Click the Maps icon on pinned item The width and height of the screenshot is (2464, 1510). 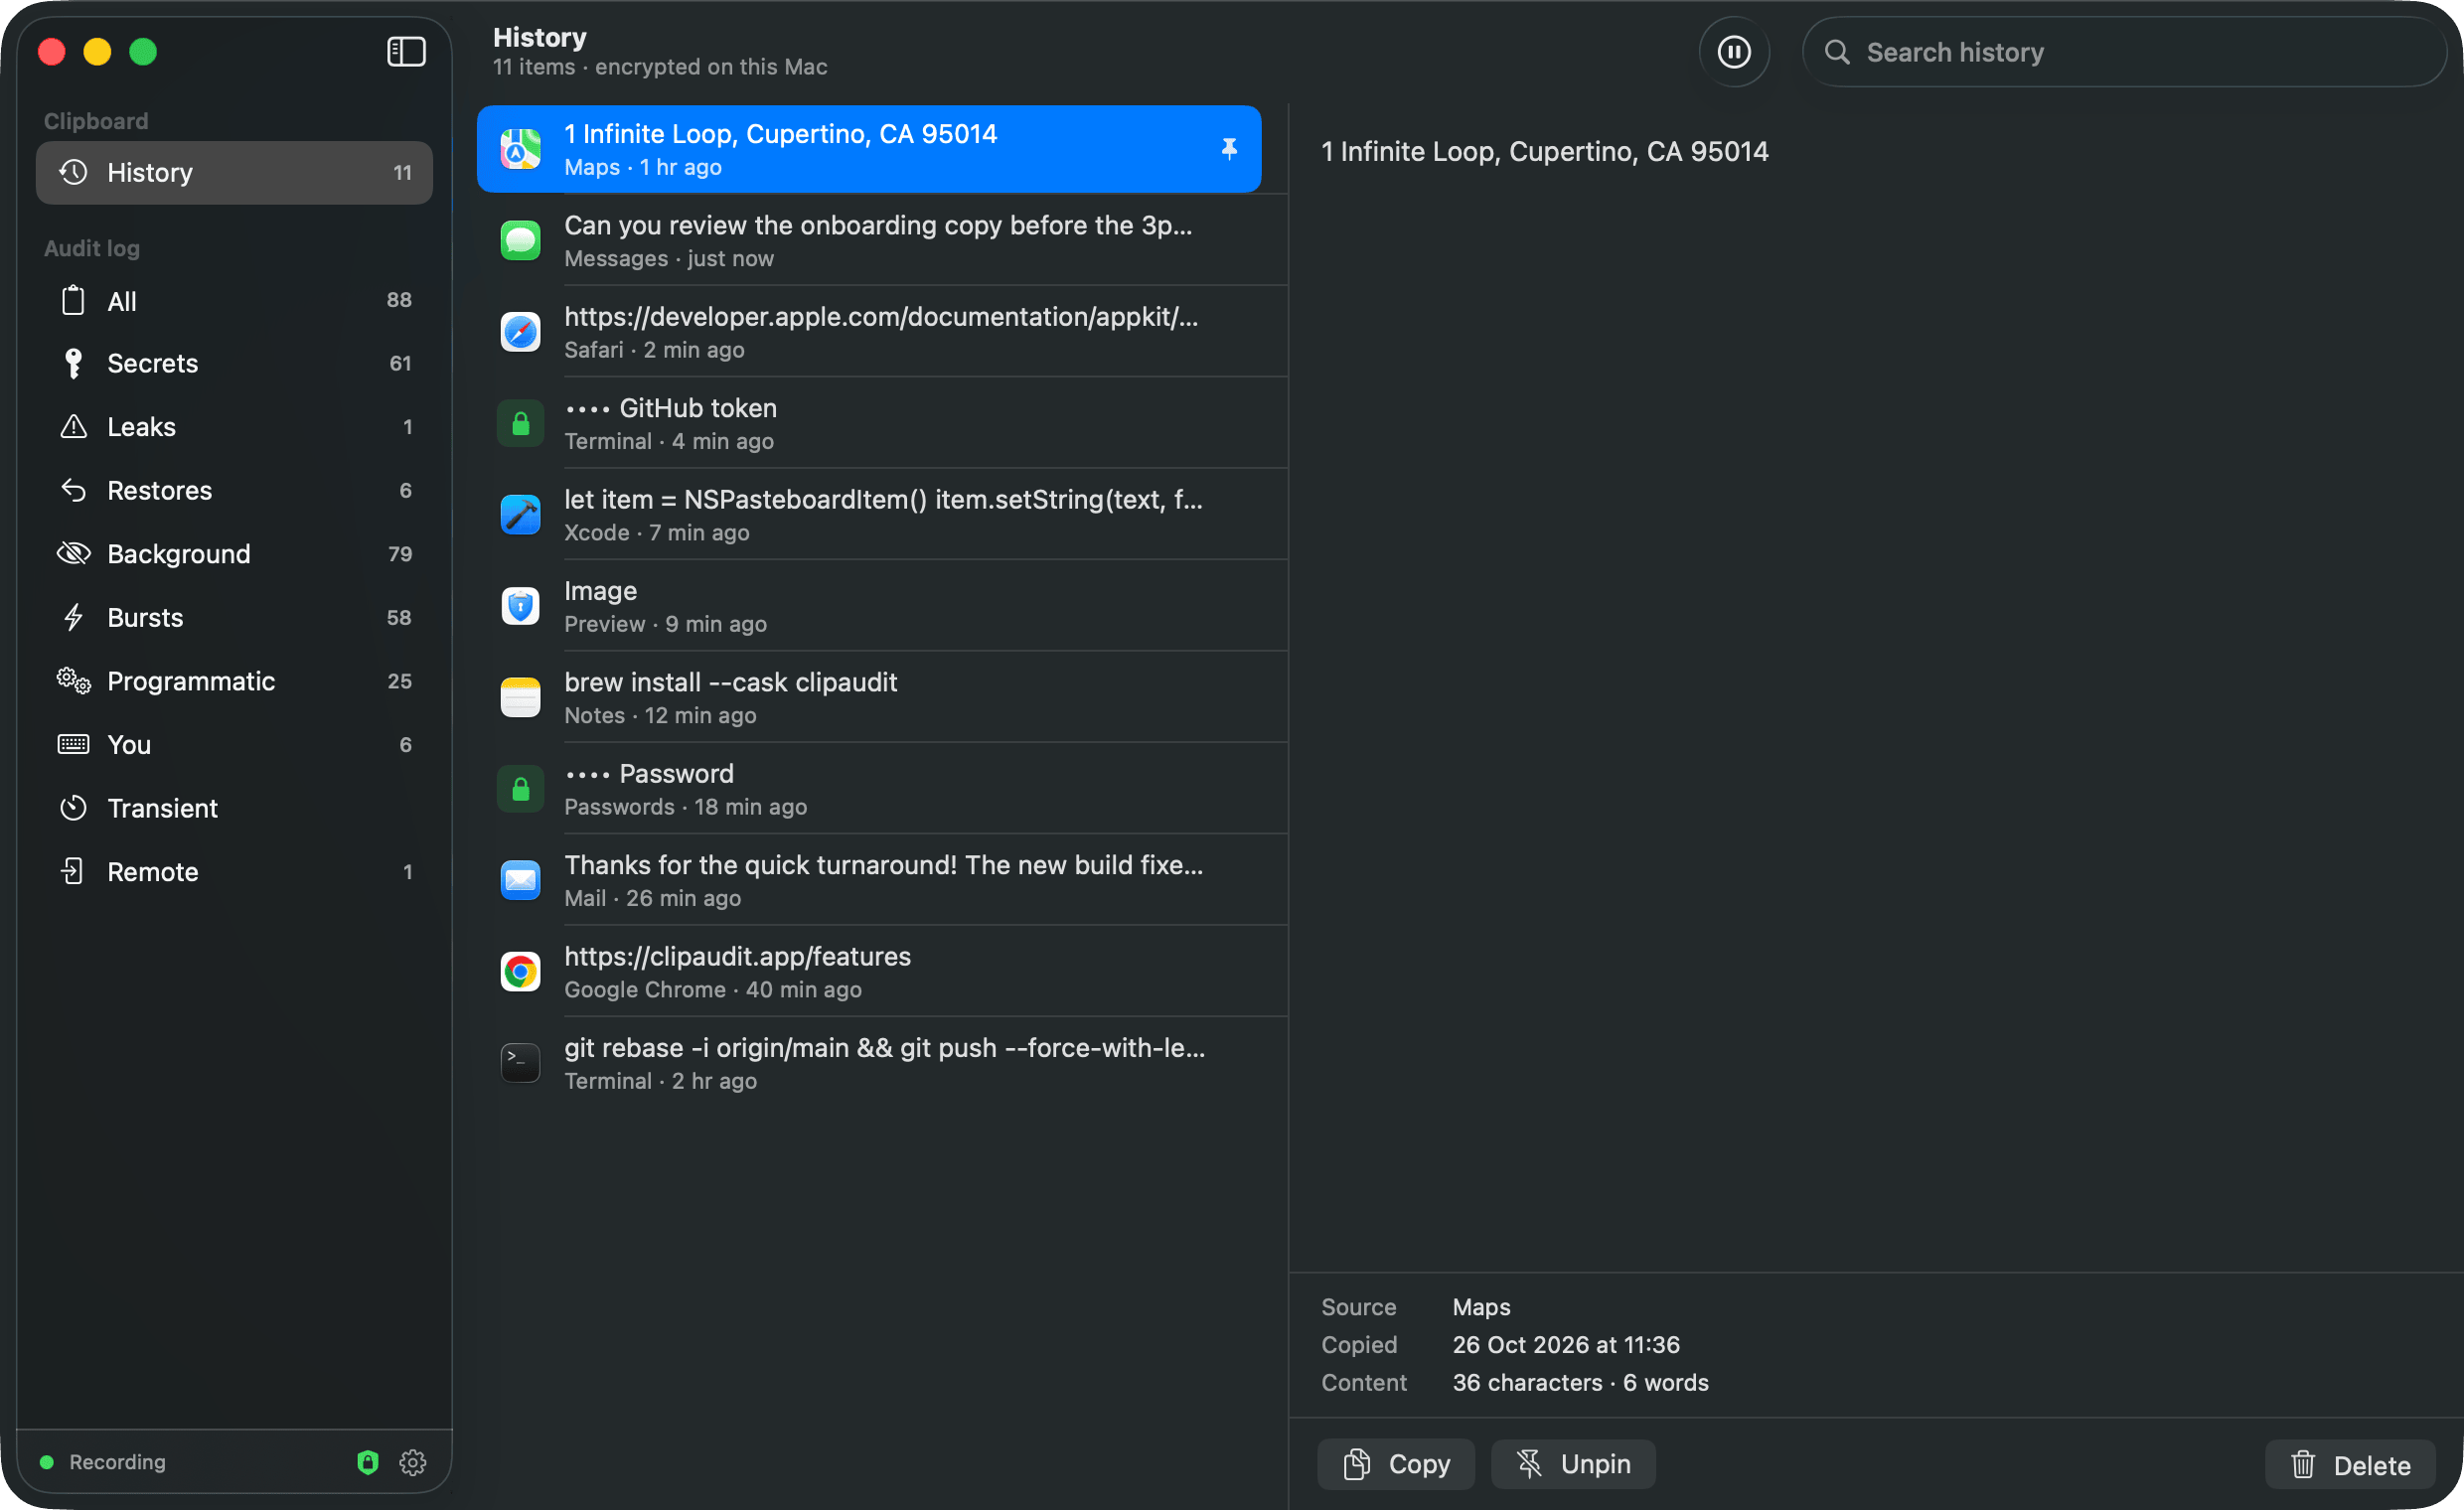[x=520, y=149]
